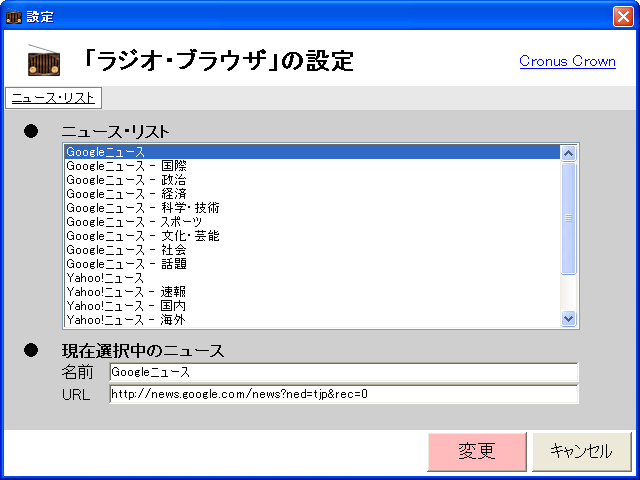Screen dimensions: 640x480
Task: Select the plain Yahoo!ニュース row
Action: [x=313, y=278]
